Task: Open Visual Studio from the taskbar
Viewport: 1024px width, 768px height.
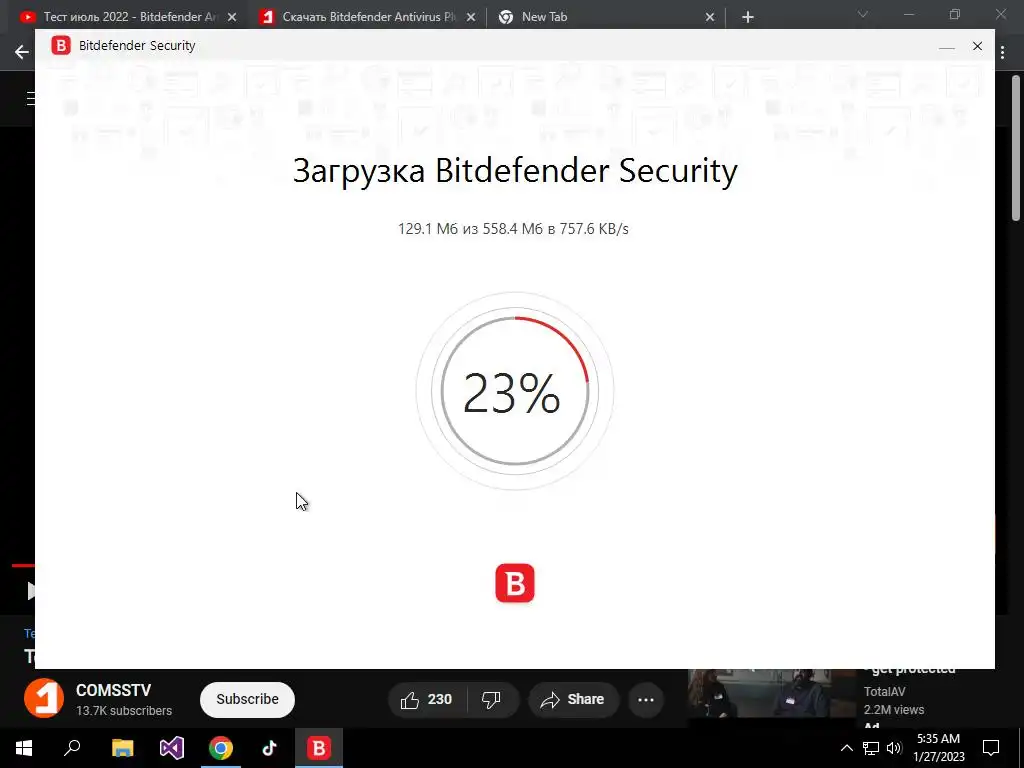Action: pos(172,748)
